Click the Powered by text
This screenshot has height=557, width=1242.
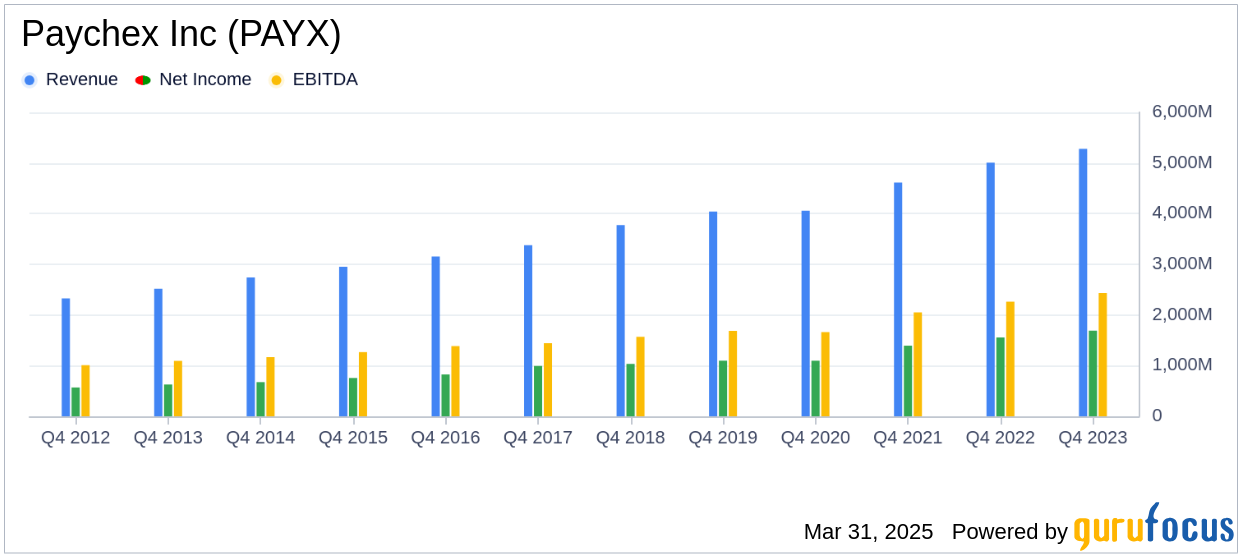click(x=1010, y=532)
